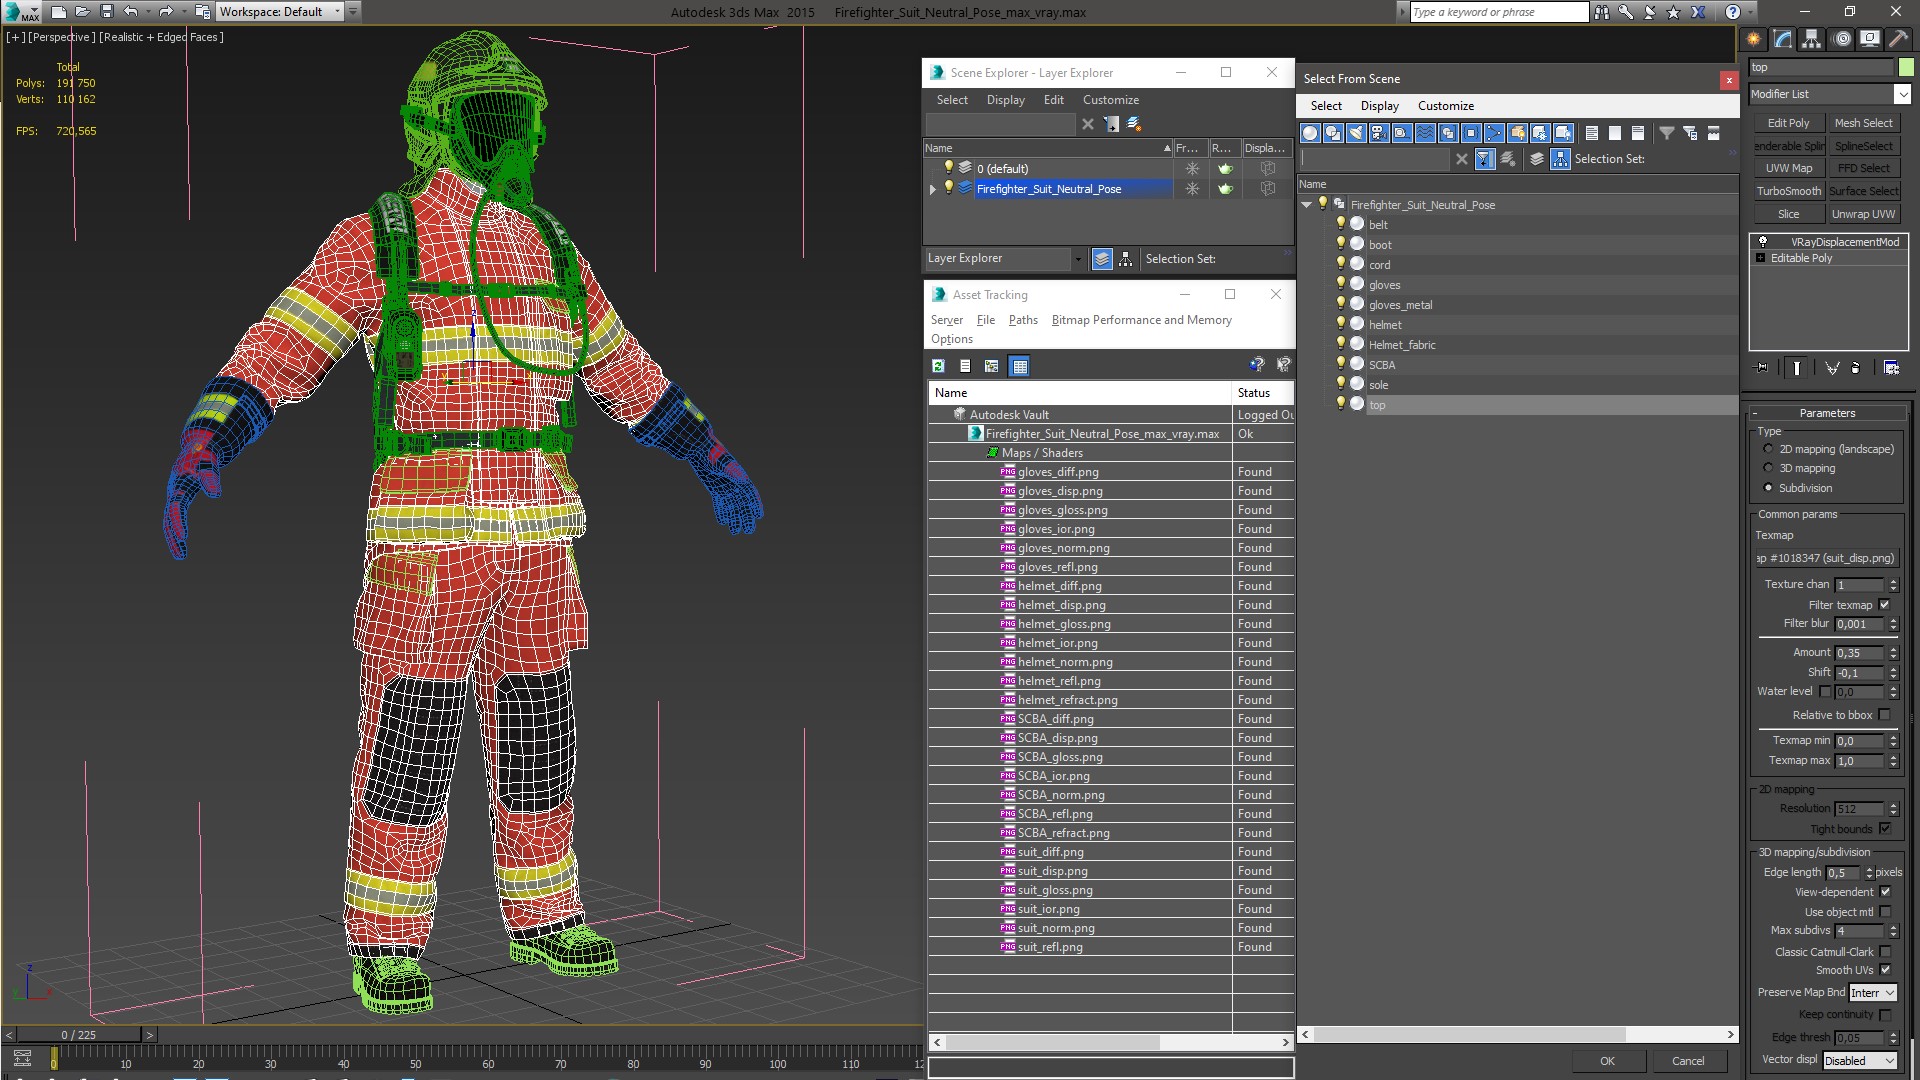Expand Editable Poly in modifier stack
Viewport: 1920px width, 1080px height.
1760,258
